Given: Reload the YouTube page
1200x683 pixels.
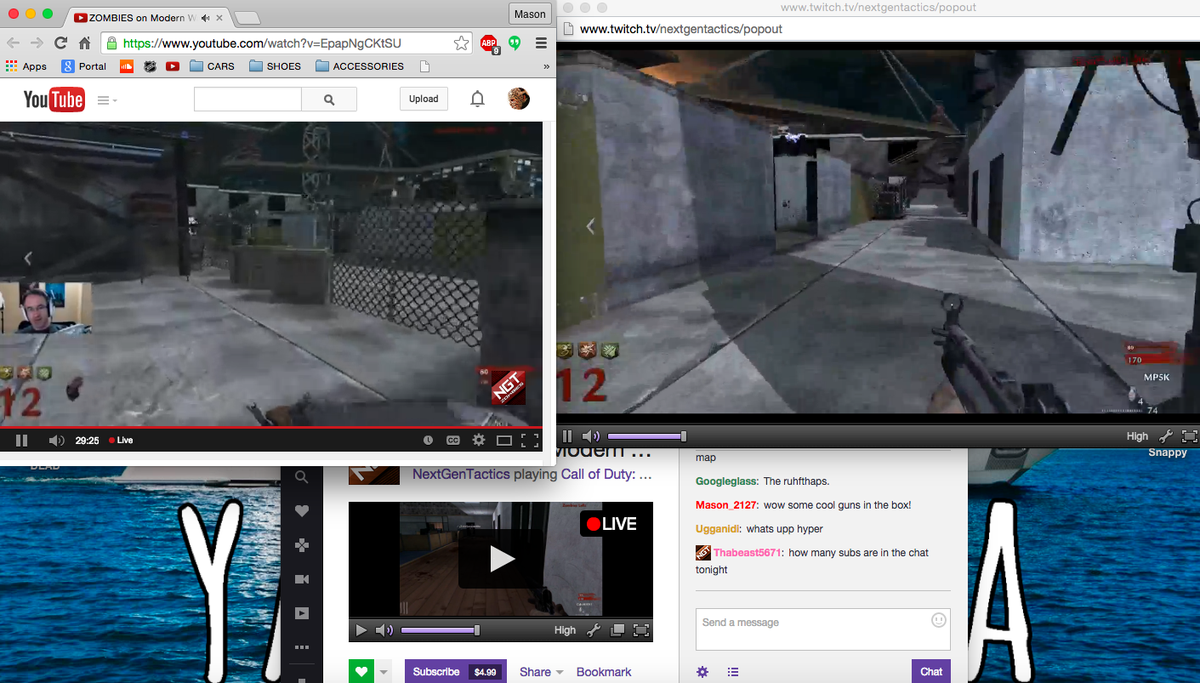Looking at the screenshot, I should pos(61,43).
